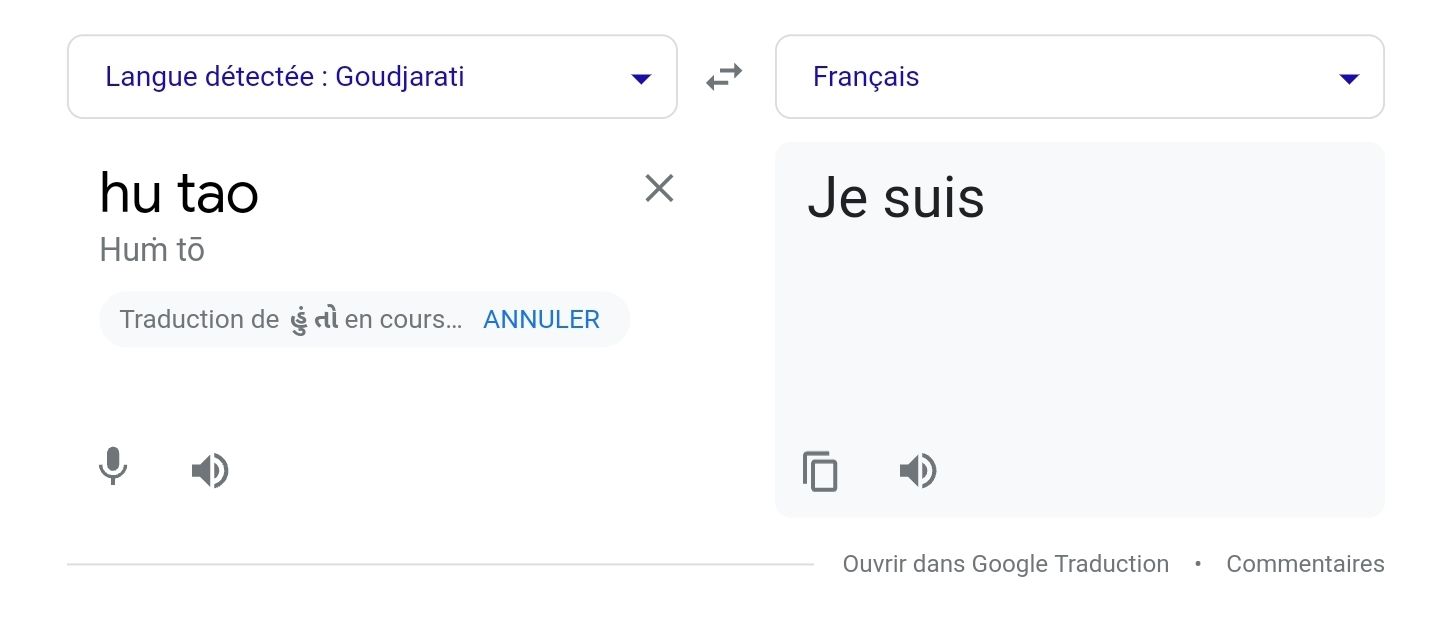Click the transliteration "Huṁ tō"
Screen dimensions: 1453x635
point(151,249)
